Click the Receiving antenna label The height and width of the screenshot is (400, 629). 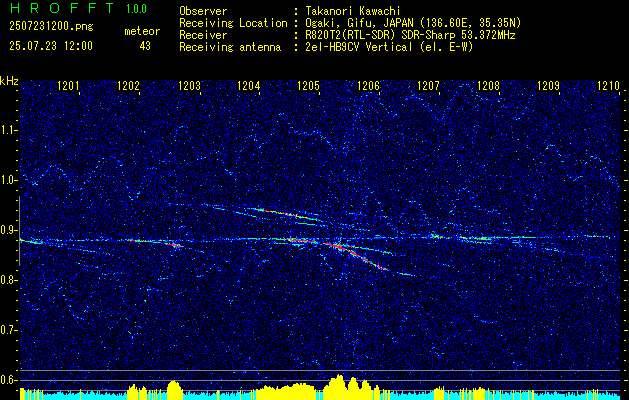point(230,47)
